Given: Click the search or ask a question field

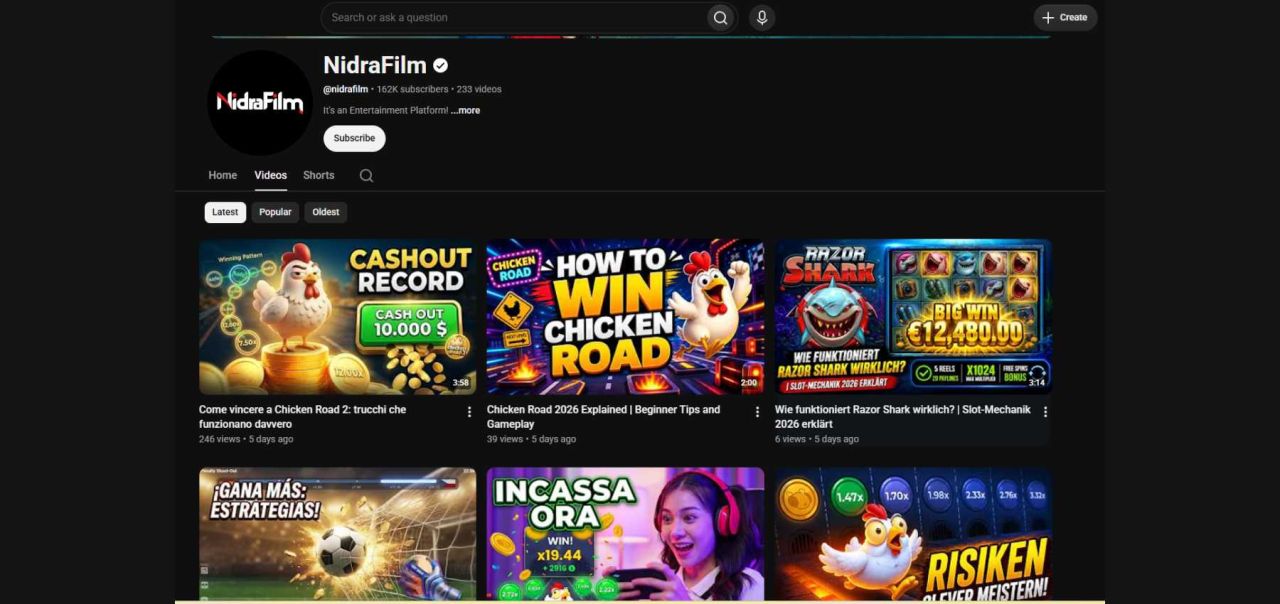Looking at the screenshot, I should coord(514,17).
